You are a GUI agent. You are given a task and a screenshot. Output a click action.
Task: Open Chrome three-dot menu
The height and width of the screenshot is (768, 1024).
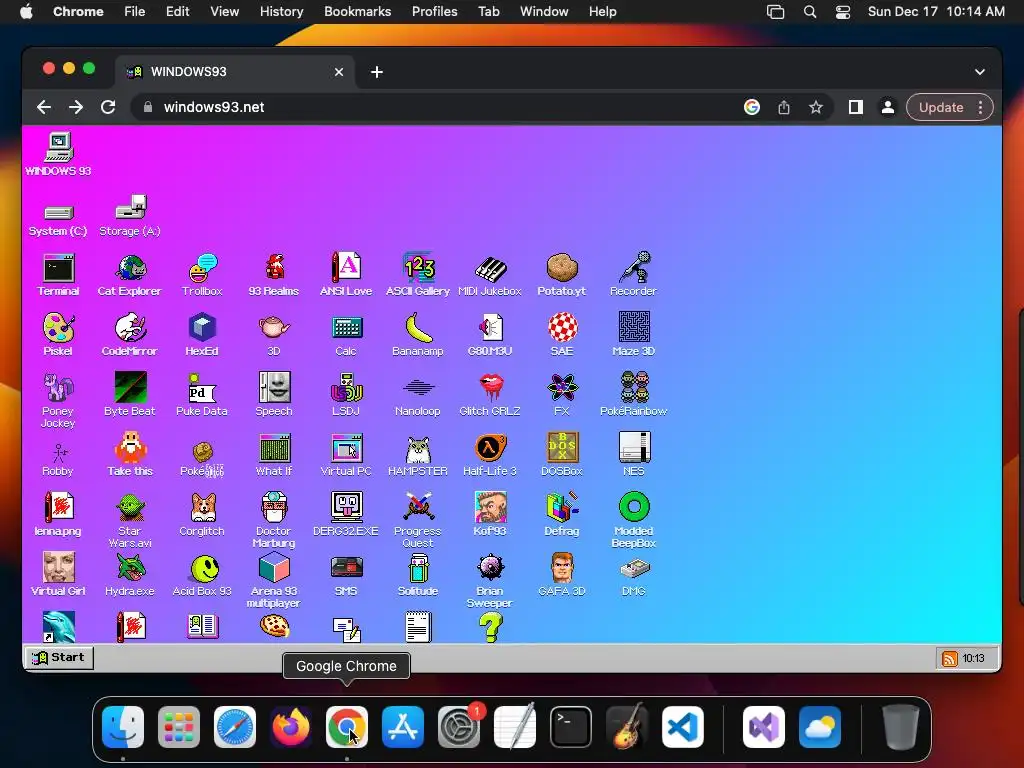pyautogui.click(x=980, y=107)
